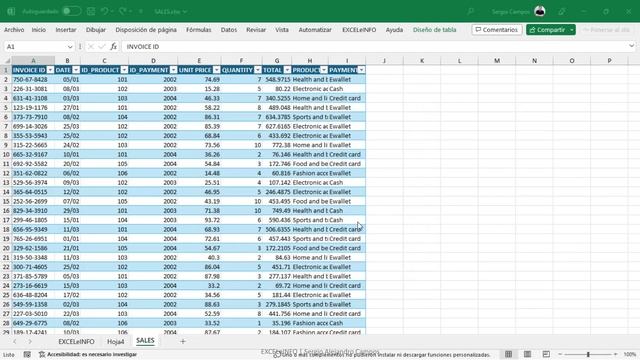
Task: Open the PAYMENT column filter dropdown
Action: click(361, 70)
